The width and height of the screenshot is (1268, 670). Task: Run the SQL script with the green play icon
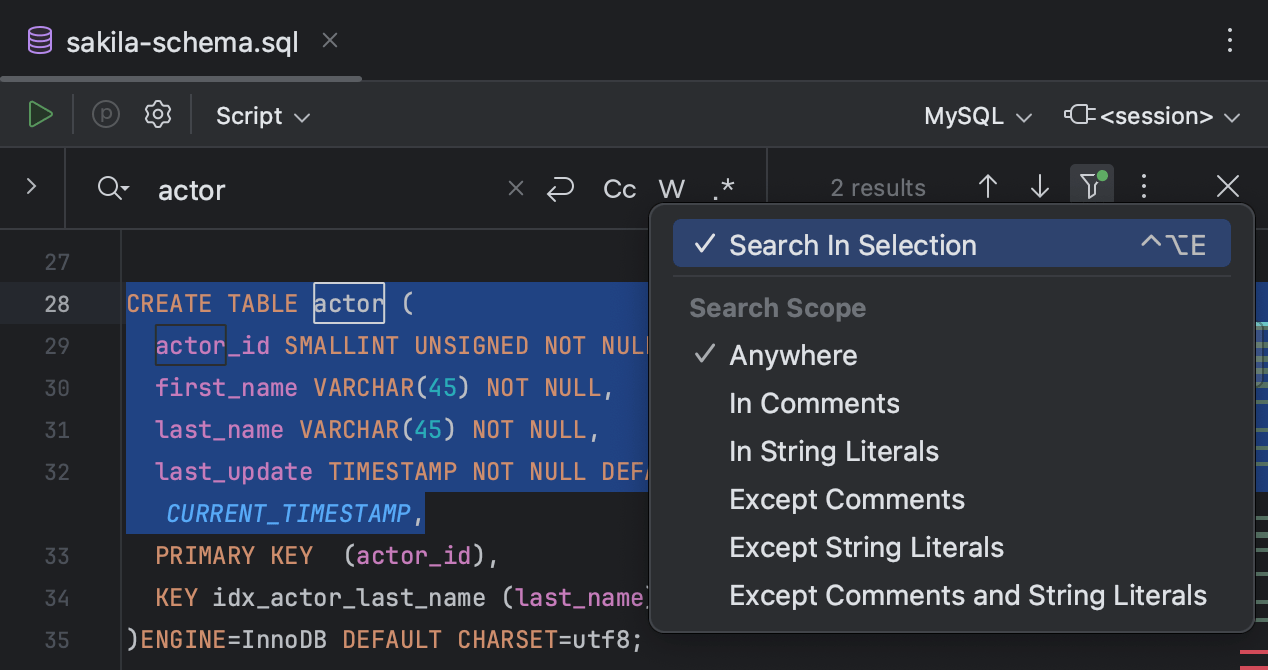click(x=40, y=114)
